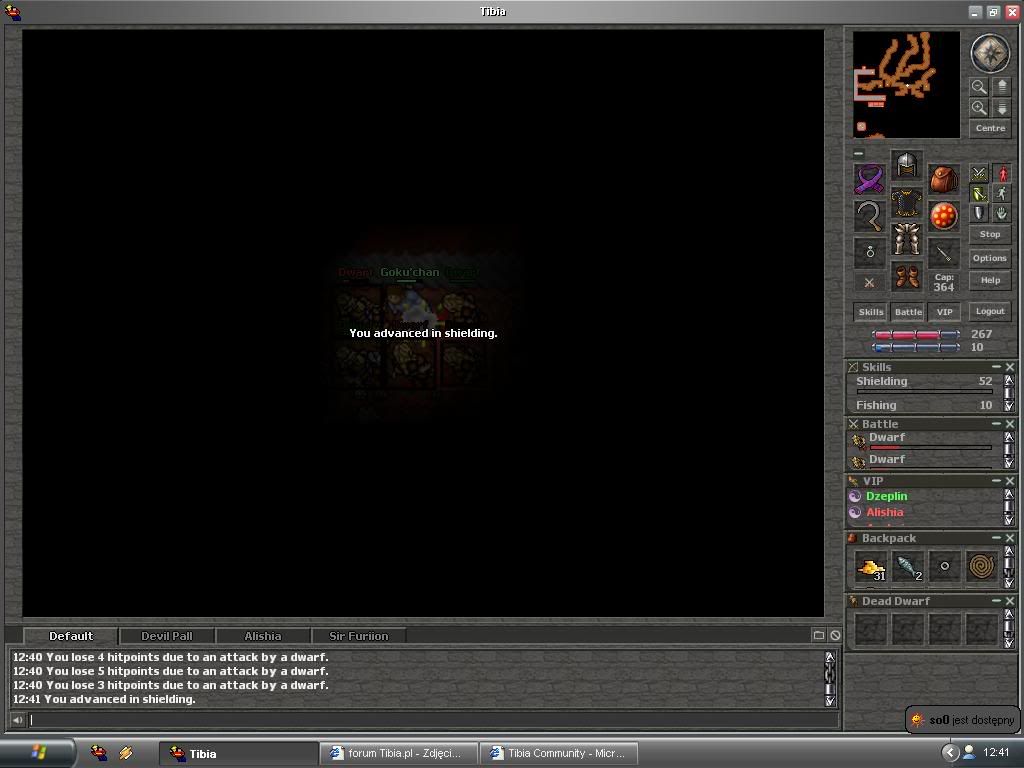Select the steel helmet in head slot
The image size is (1024, 768).
tap(906, 165)
